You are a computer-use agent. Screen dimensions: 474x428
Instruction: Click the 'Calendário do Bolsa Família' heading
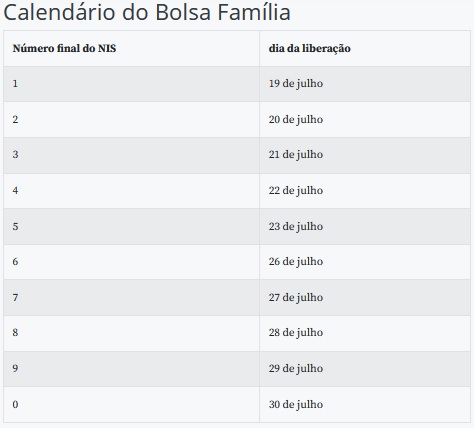147,13
